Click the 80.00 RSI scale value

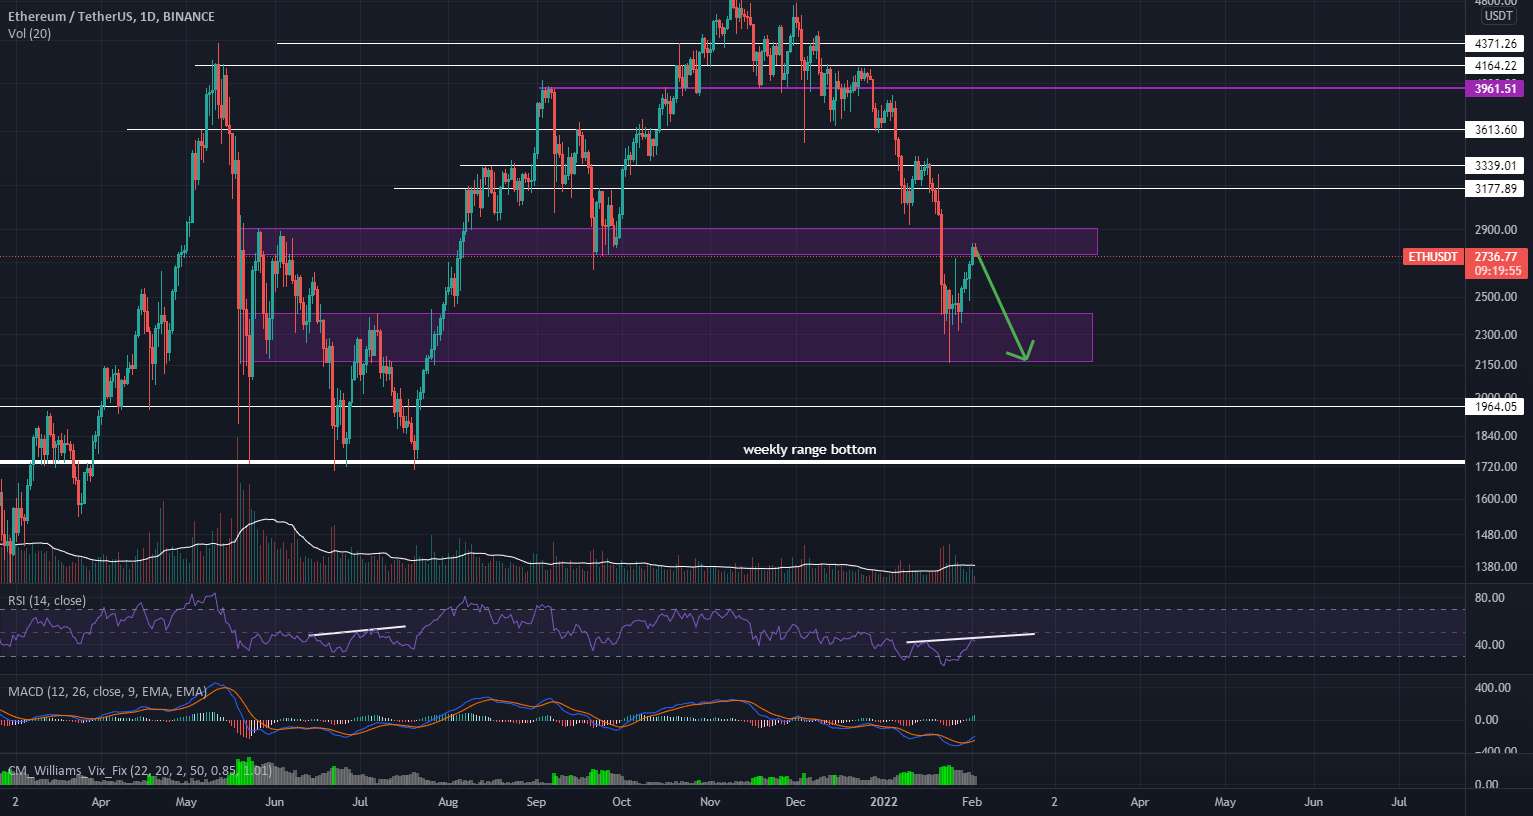(x=1489, y=599)
